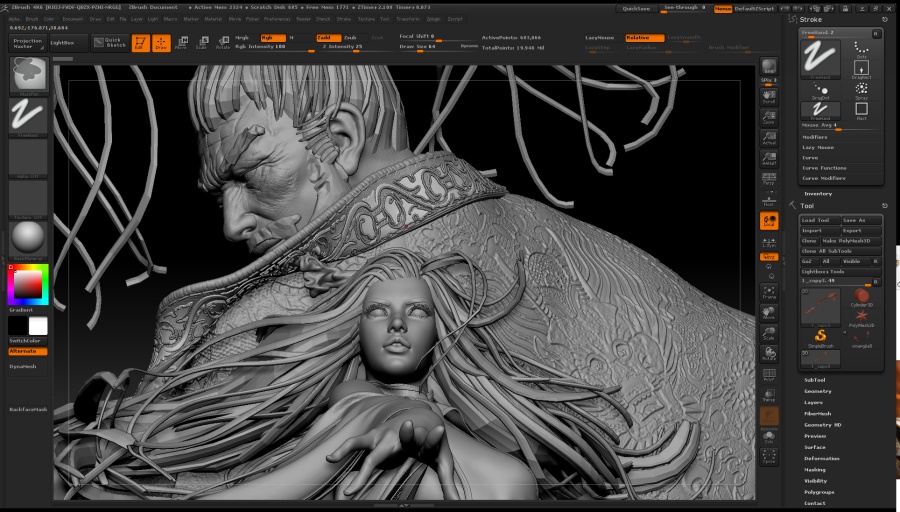Open the Freehand stroke selector on left shelf

pyautogui.click(x=28, y=117)
